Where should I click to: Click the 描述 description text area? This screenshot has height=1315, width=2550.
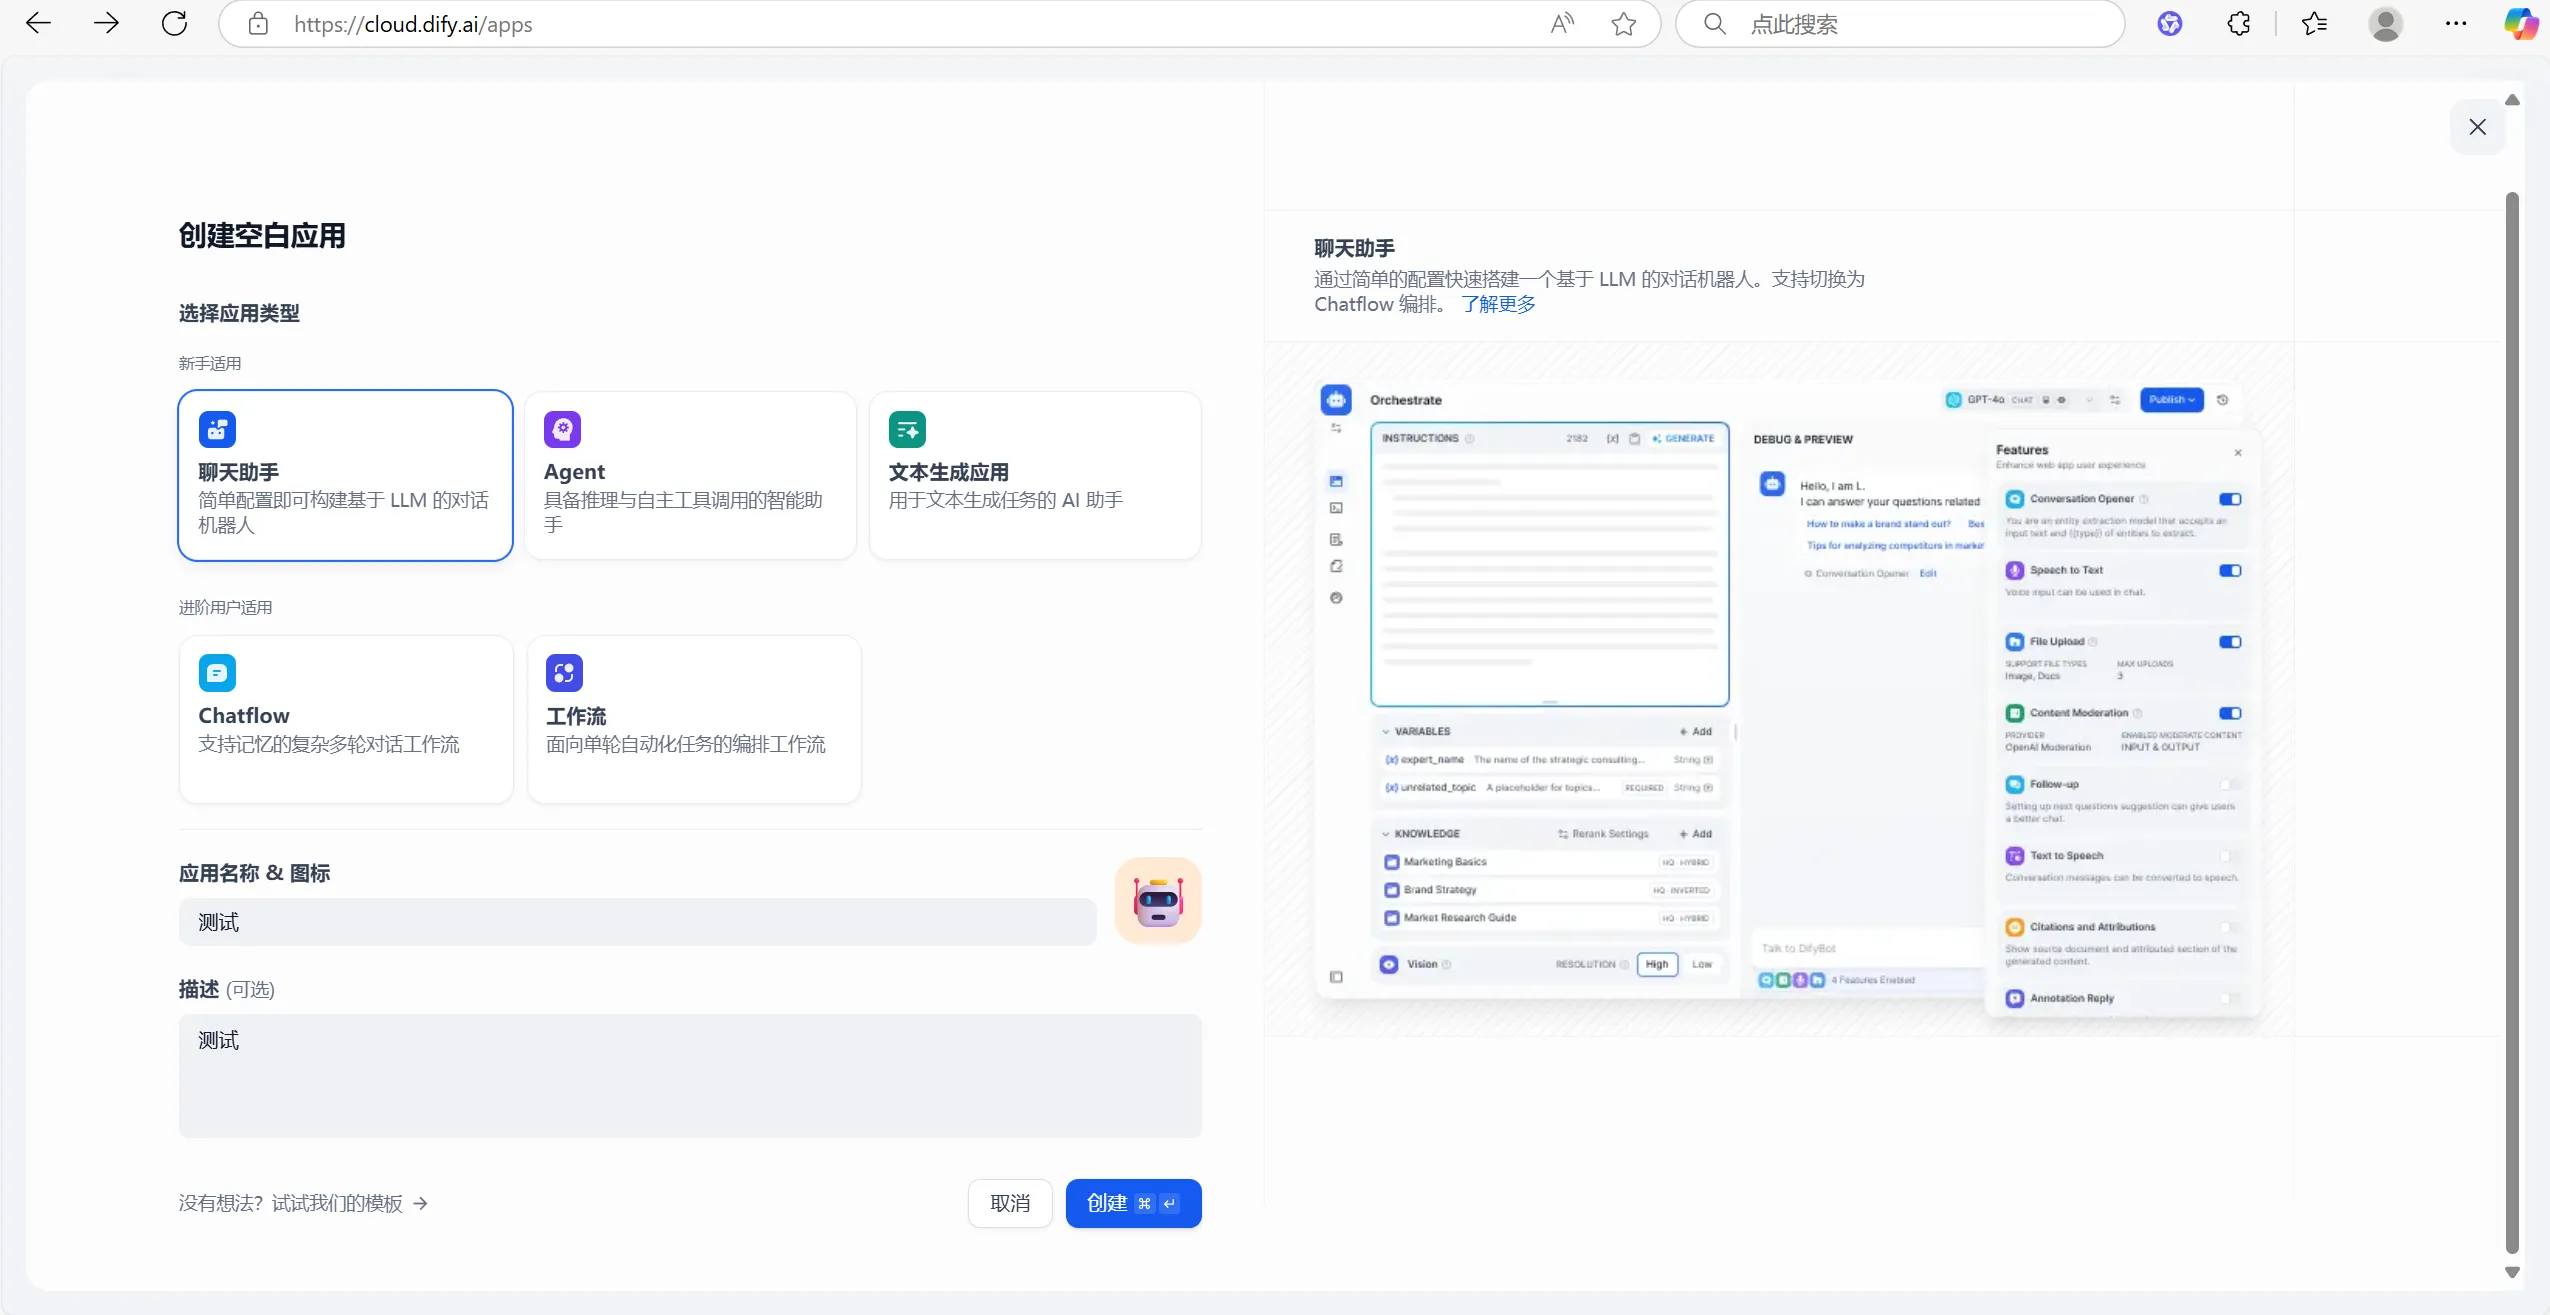tap(689, 1075)
